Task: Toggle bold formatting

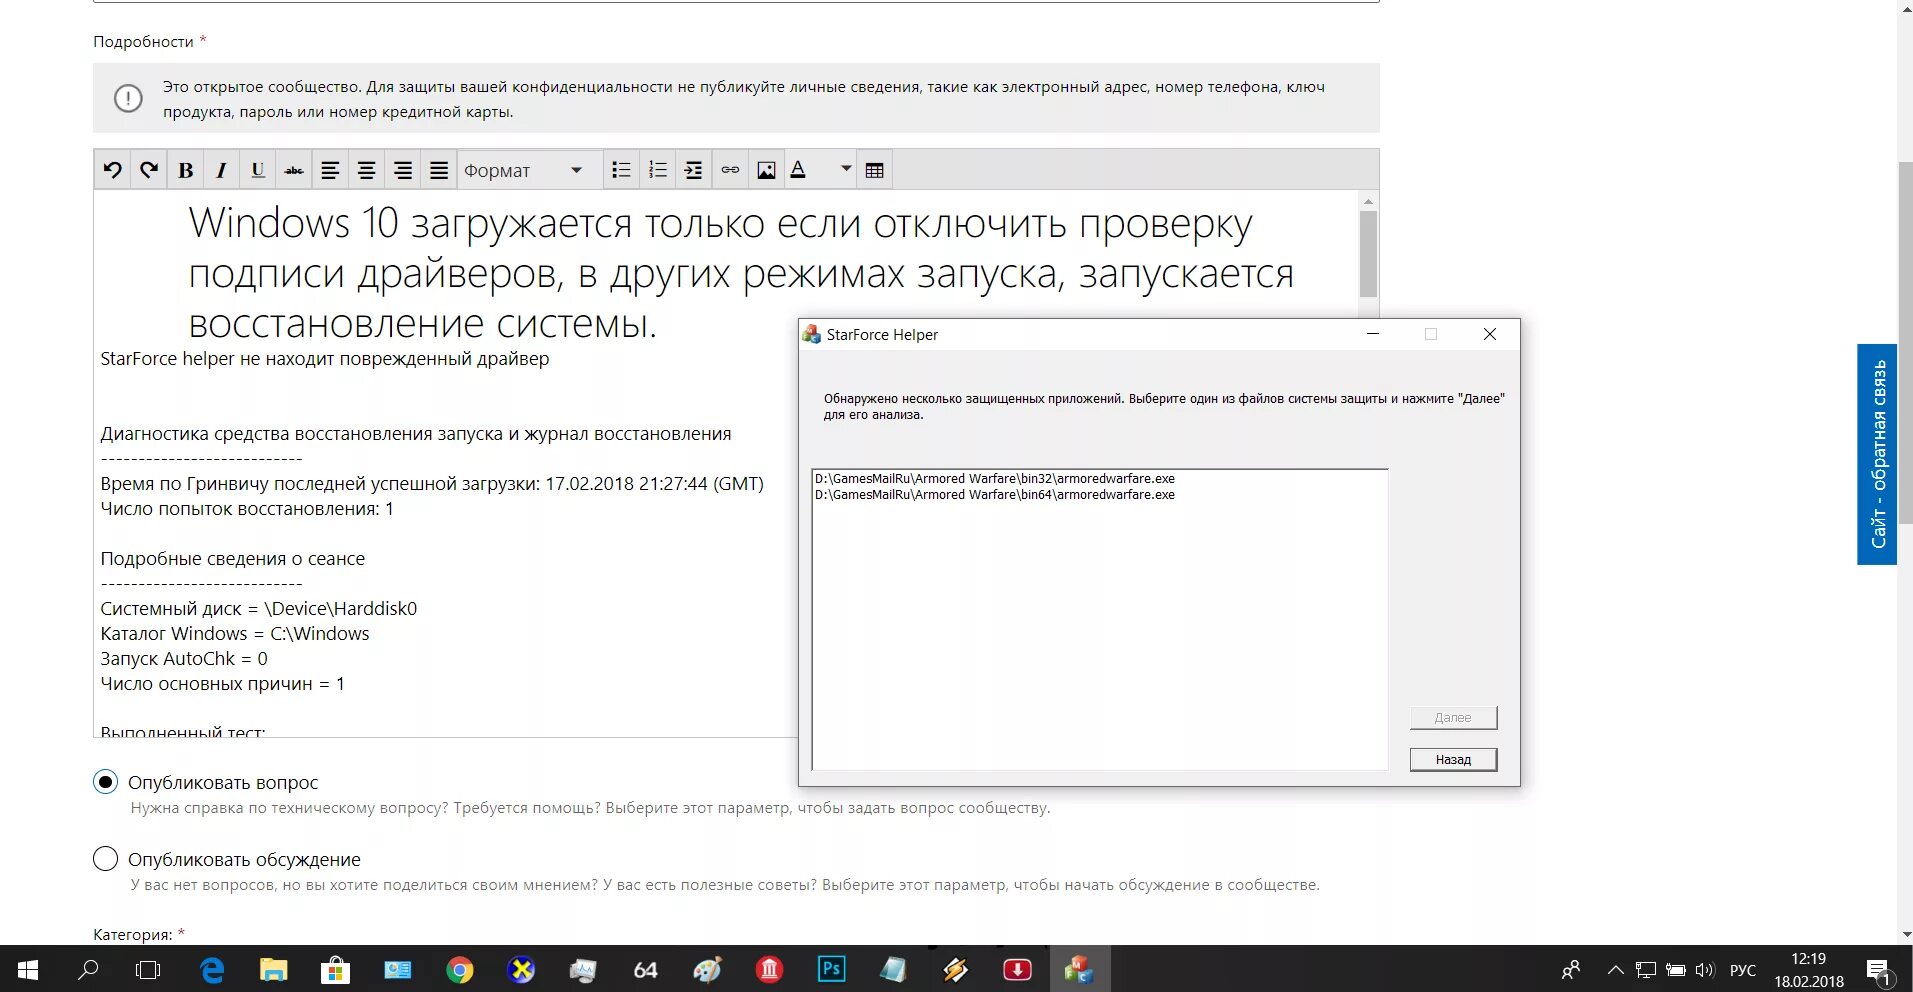Action: (x=185, y=170)
